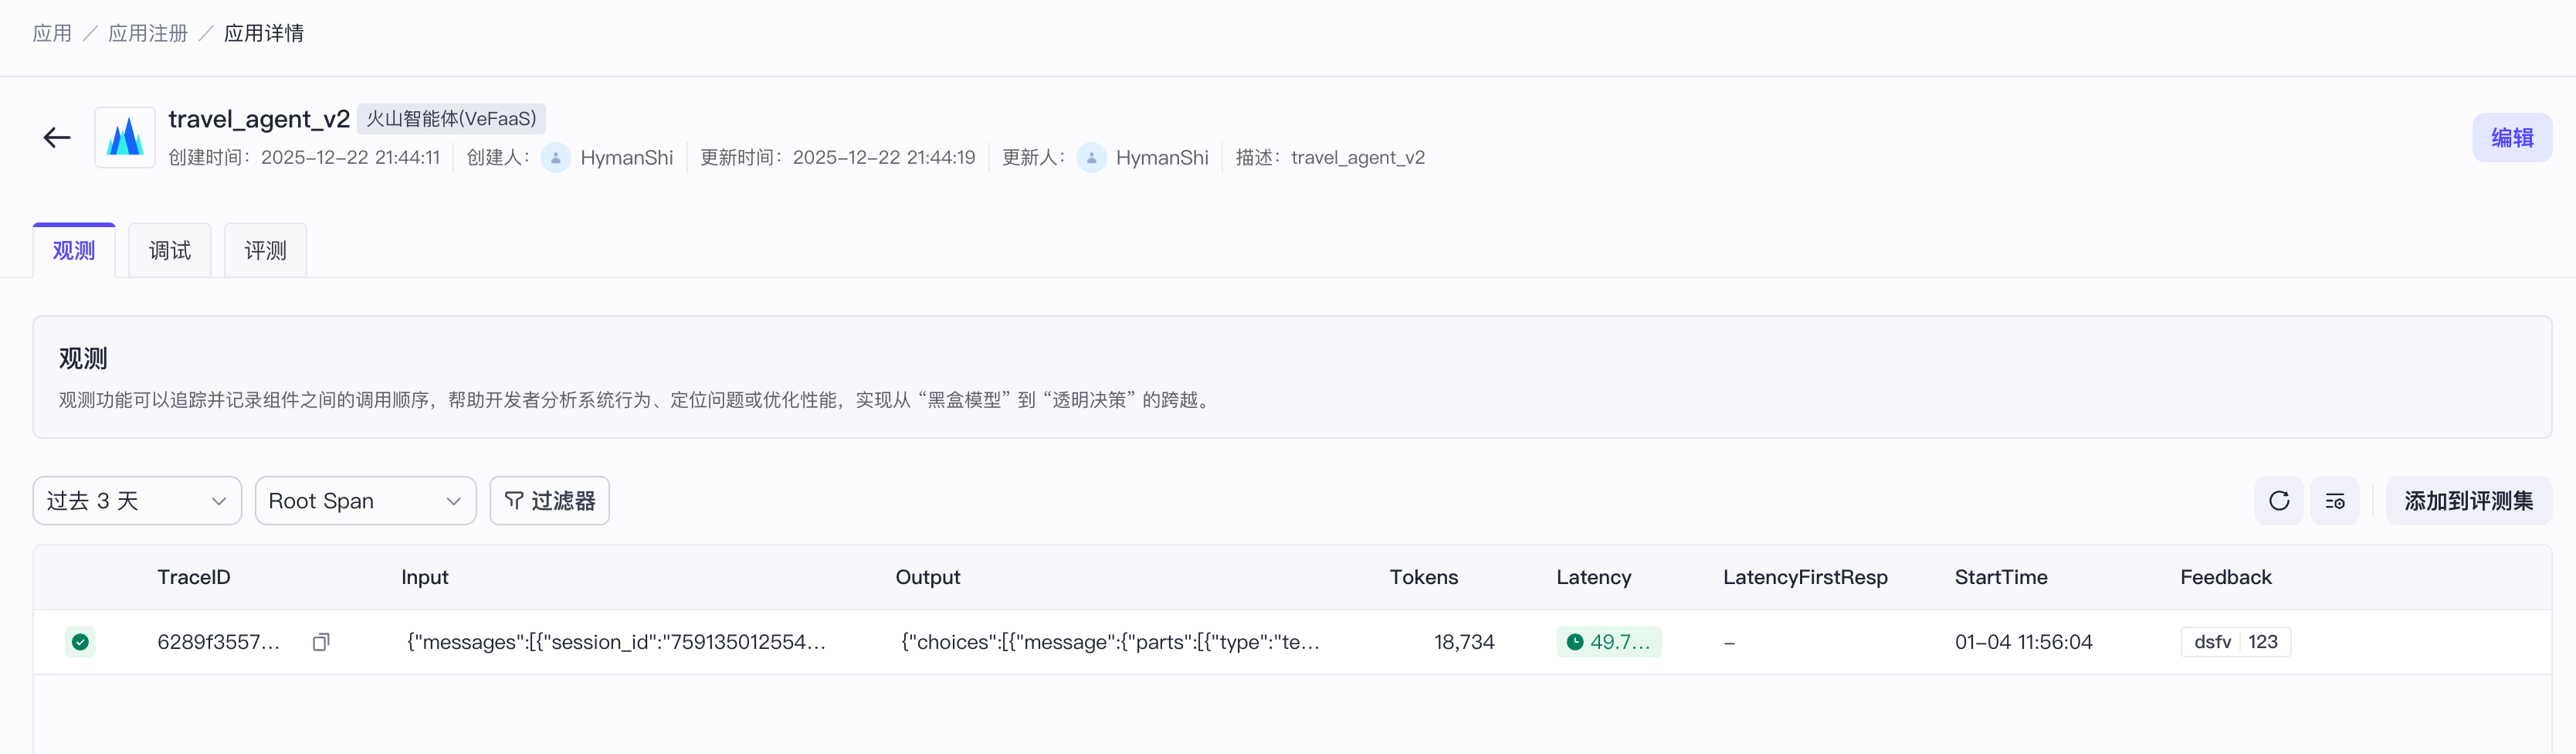Open trace 6289f3557... row
The image size is (2576, 754).
pos(1292,642)
